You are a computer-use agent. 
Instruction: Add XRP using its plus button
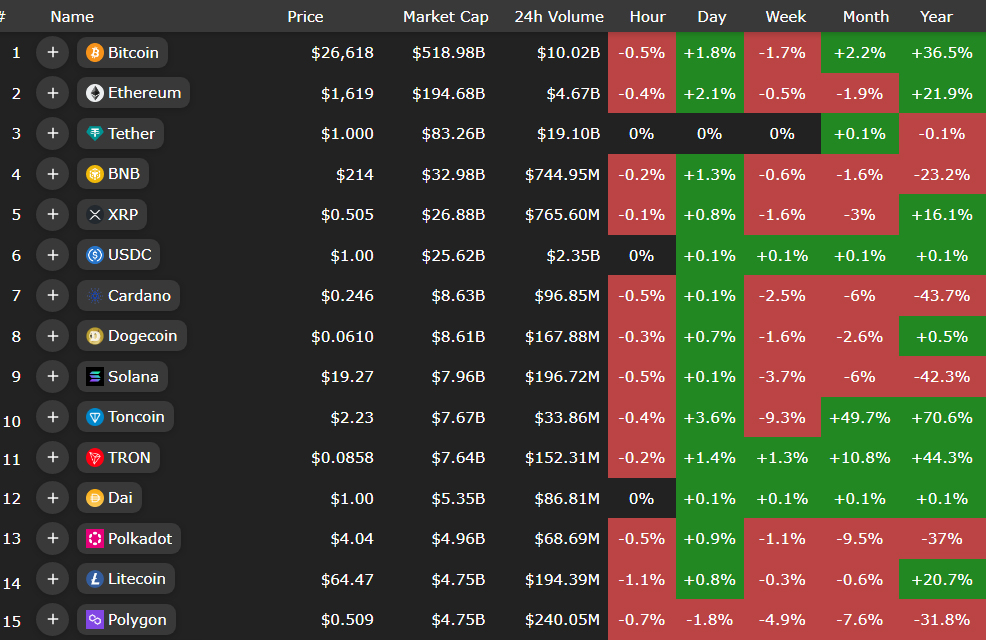click(x=52, y=215)
